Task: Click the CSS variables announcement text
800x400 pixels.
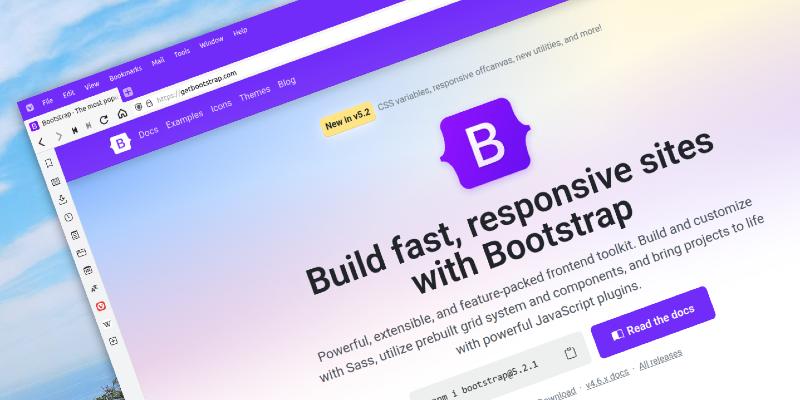Action: click(x=490, y=66)
